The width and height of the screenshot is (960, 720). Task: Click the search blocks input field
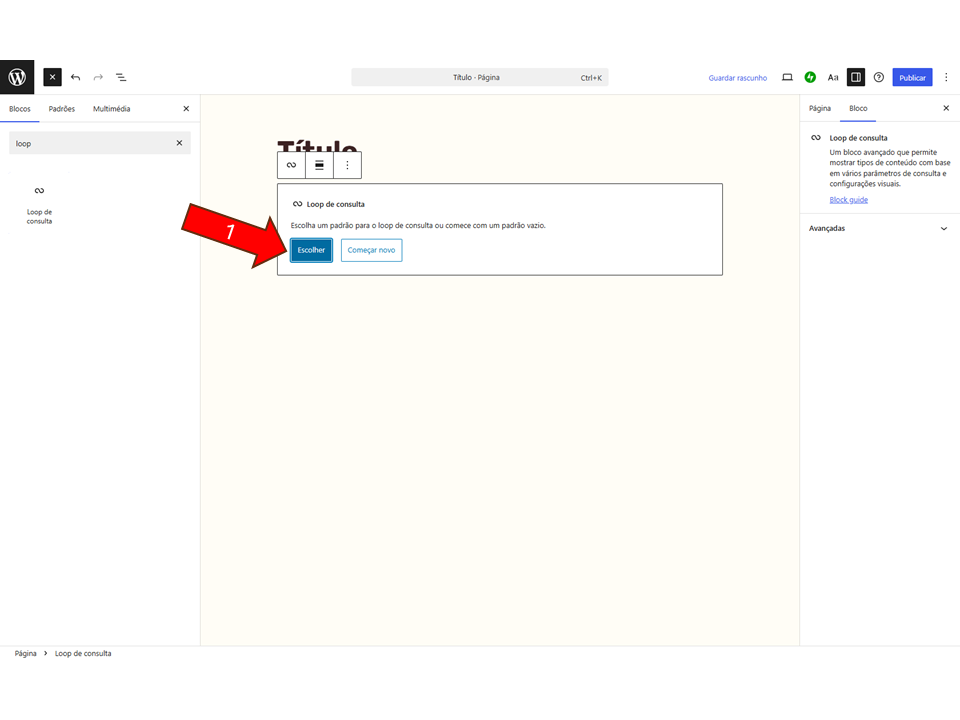90,143
